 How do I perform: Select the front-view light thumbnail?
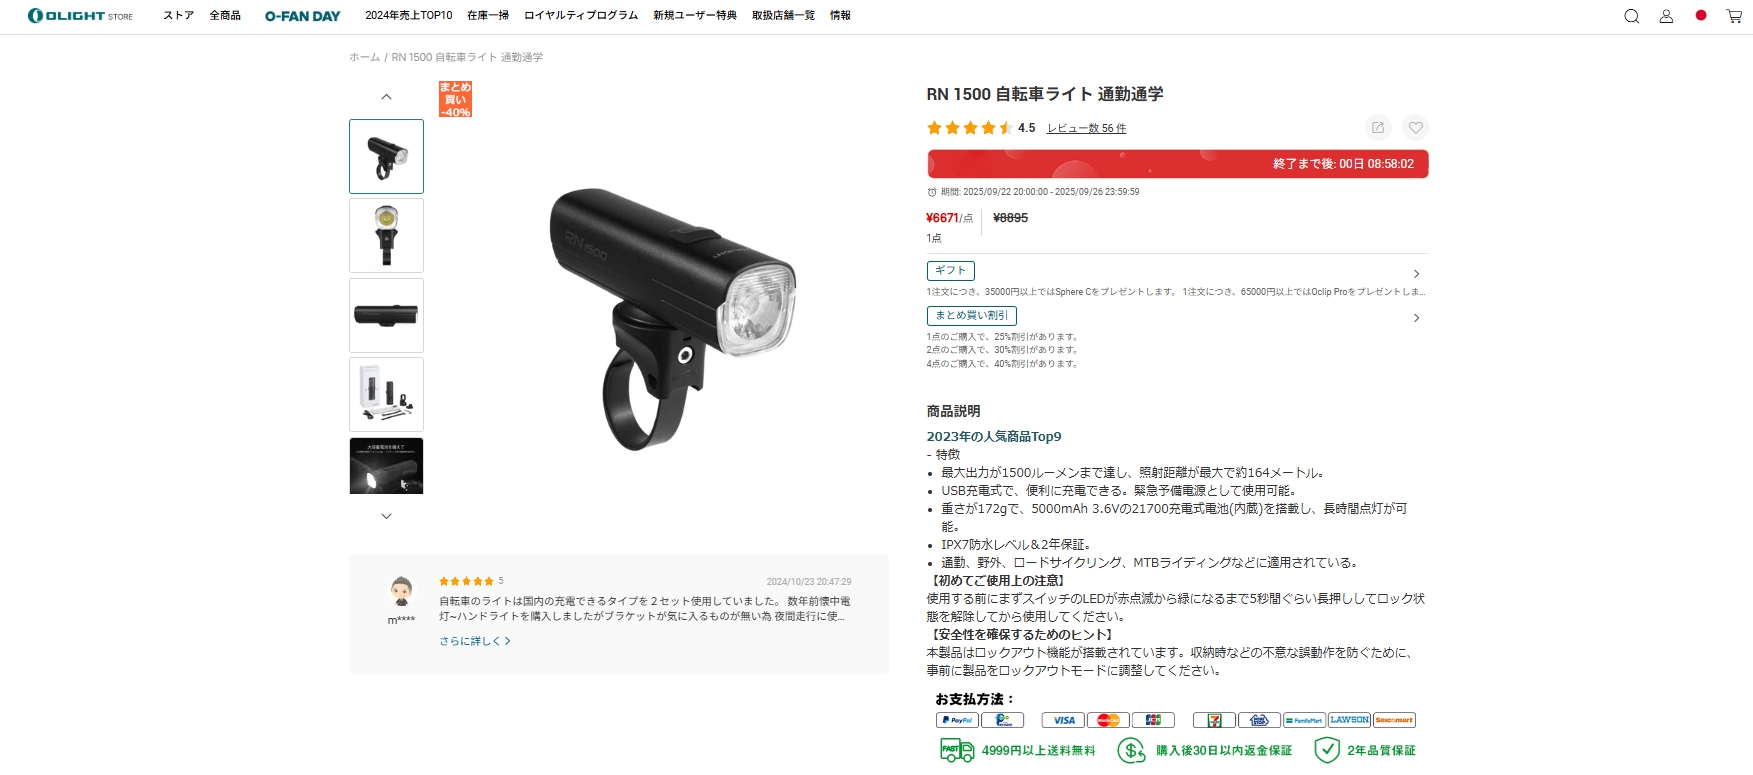pos(386,236)
